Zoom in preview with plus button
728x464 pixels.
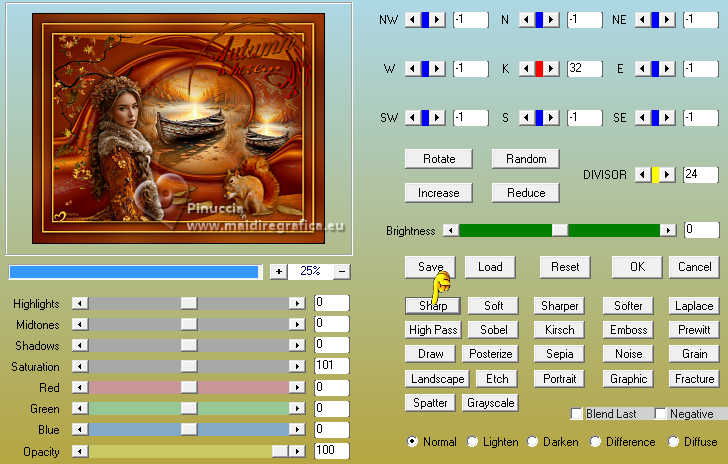click(279, 271)
